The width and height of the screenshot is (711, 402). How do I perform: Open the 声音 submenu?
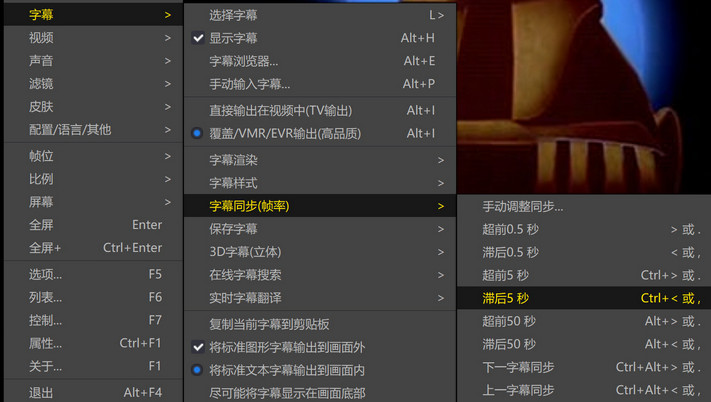[x=93, y=61]
